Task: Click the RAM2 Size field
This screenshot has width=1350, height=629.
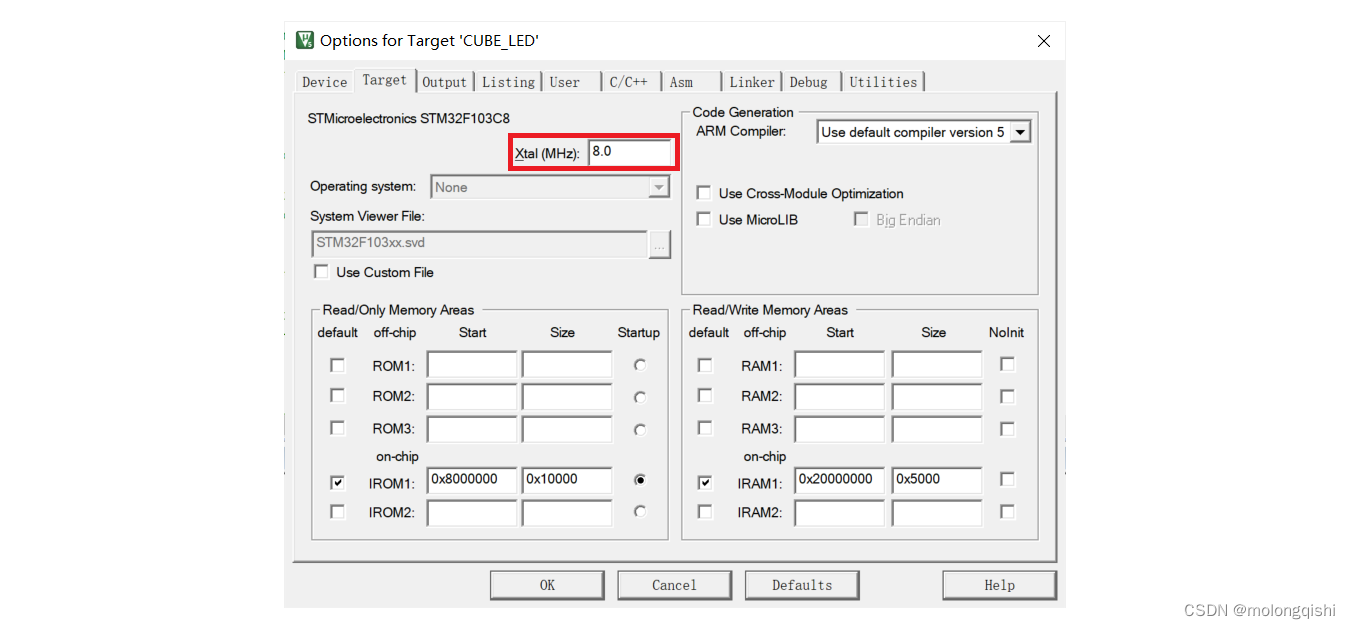Action: [937, 396]
